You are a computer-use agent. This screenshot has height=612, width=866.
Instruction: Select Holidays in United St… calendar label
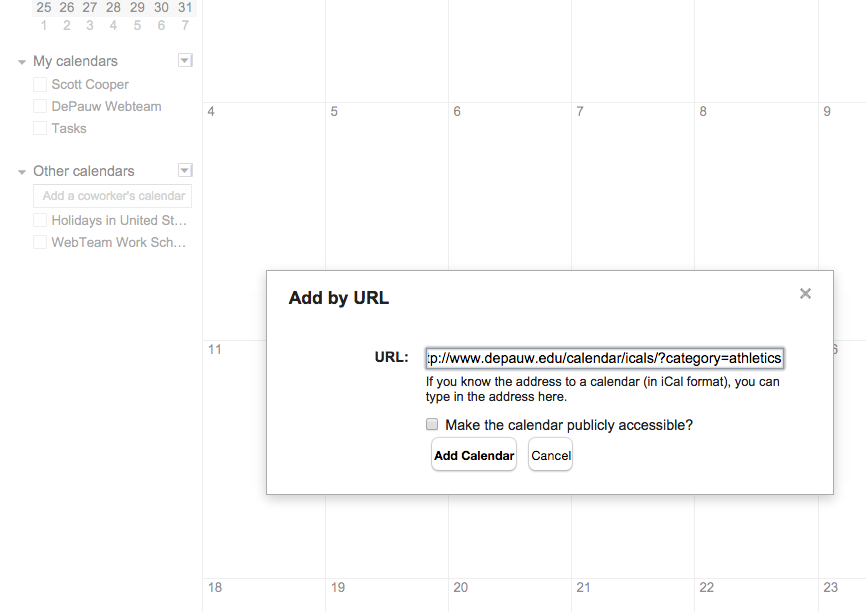[119, 220]
